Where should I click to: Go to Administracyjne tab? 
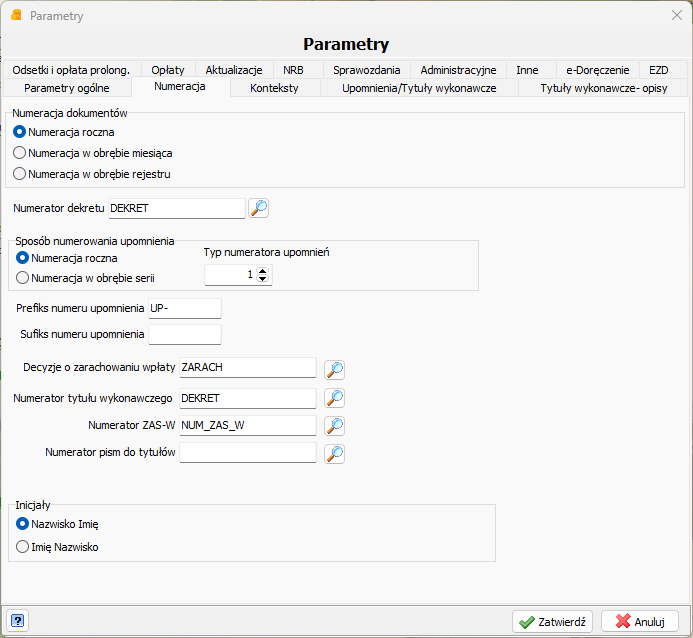pyautogui.click(x=458, y=70)
